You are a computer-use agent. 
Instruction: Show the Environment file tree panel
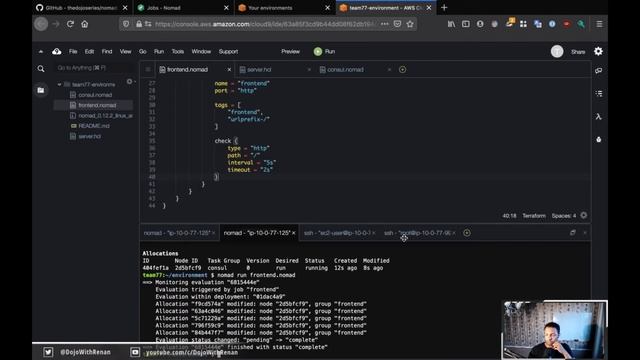(x=41, y=90)
